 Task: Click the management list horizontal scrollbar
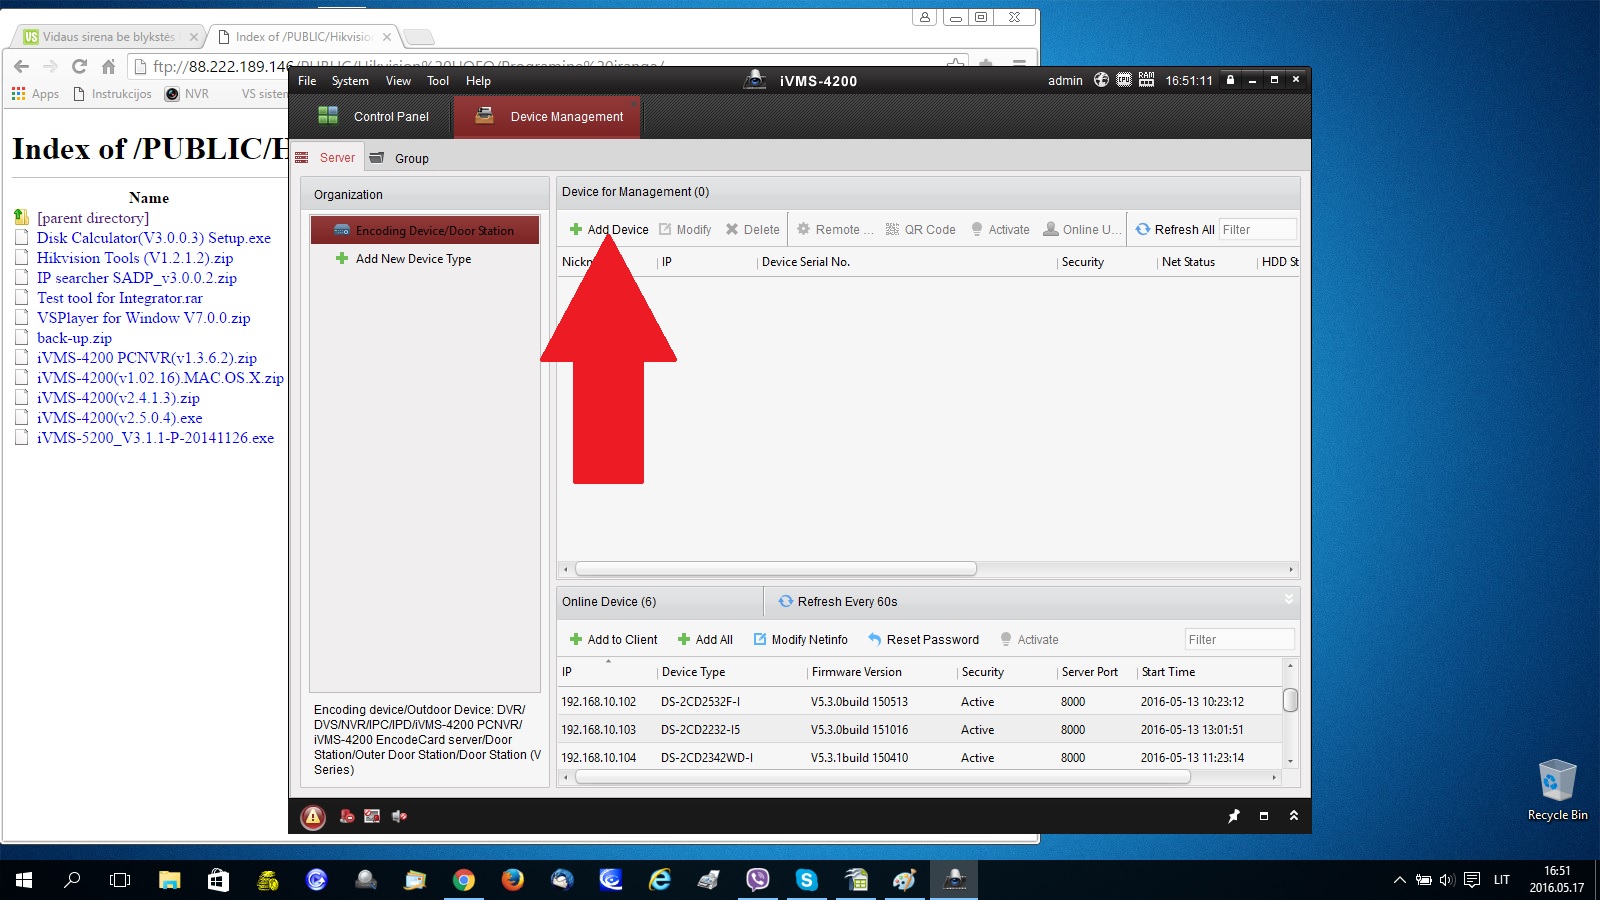[776, 569]
